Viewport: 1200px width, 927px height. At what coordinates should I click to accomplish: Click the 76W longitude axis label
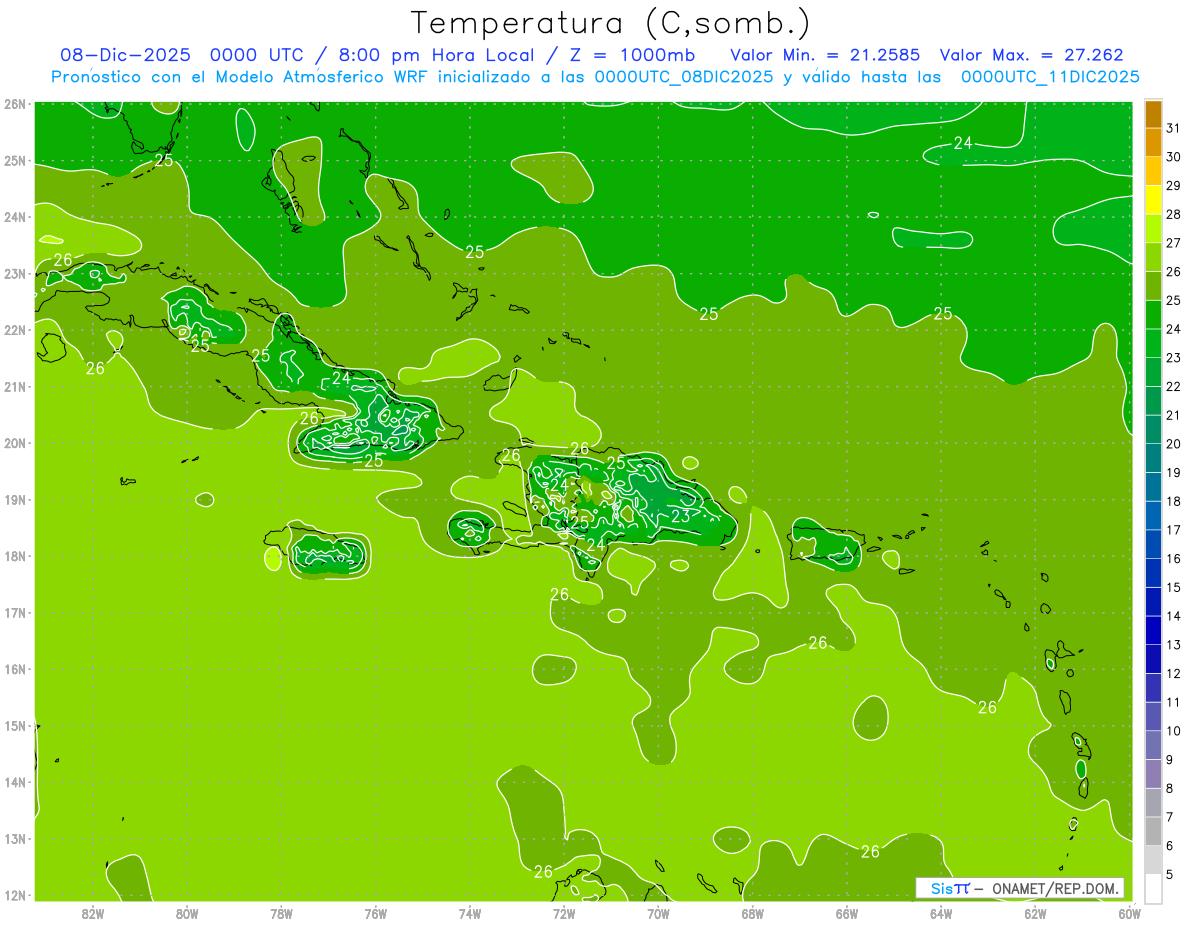click(x=375, y=913)
